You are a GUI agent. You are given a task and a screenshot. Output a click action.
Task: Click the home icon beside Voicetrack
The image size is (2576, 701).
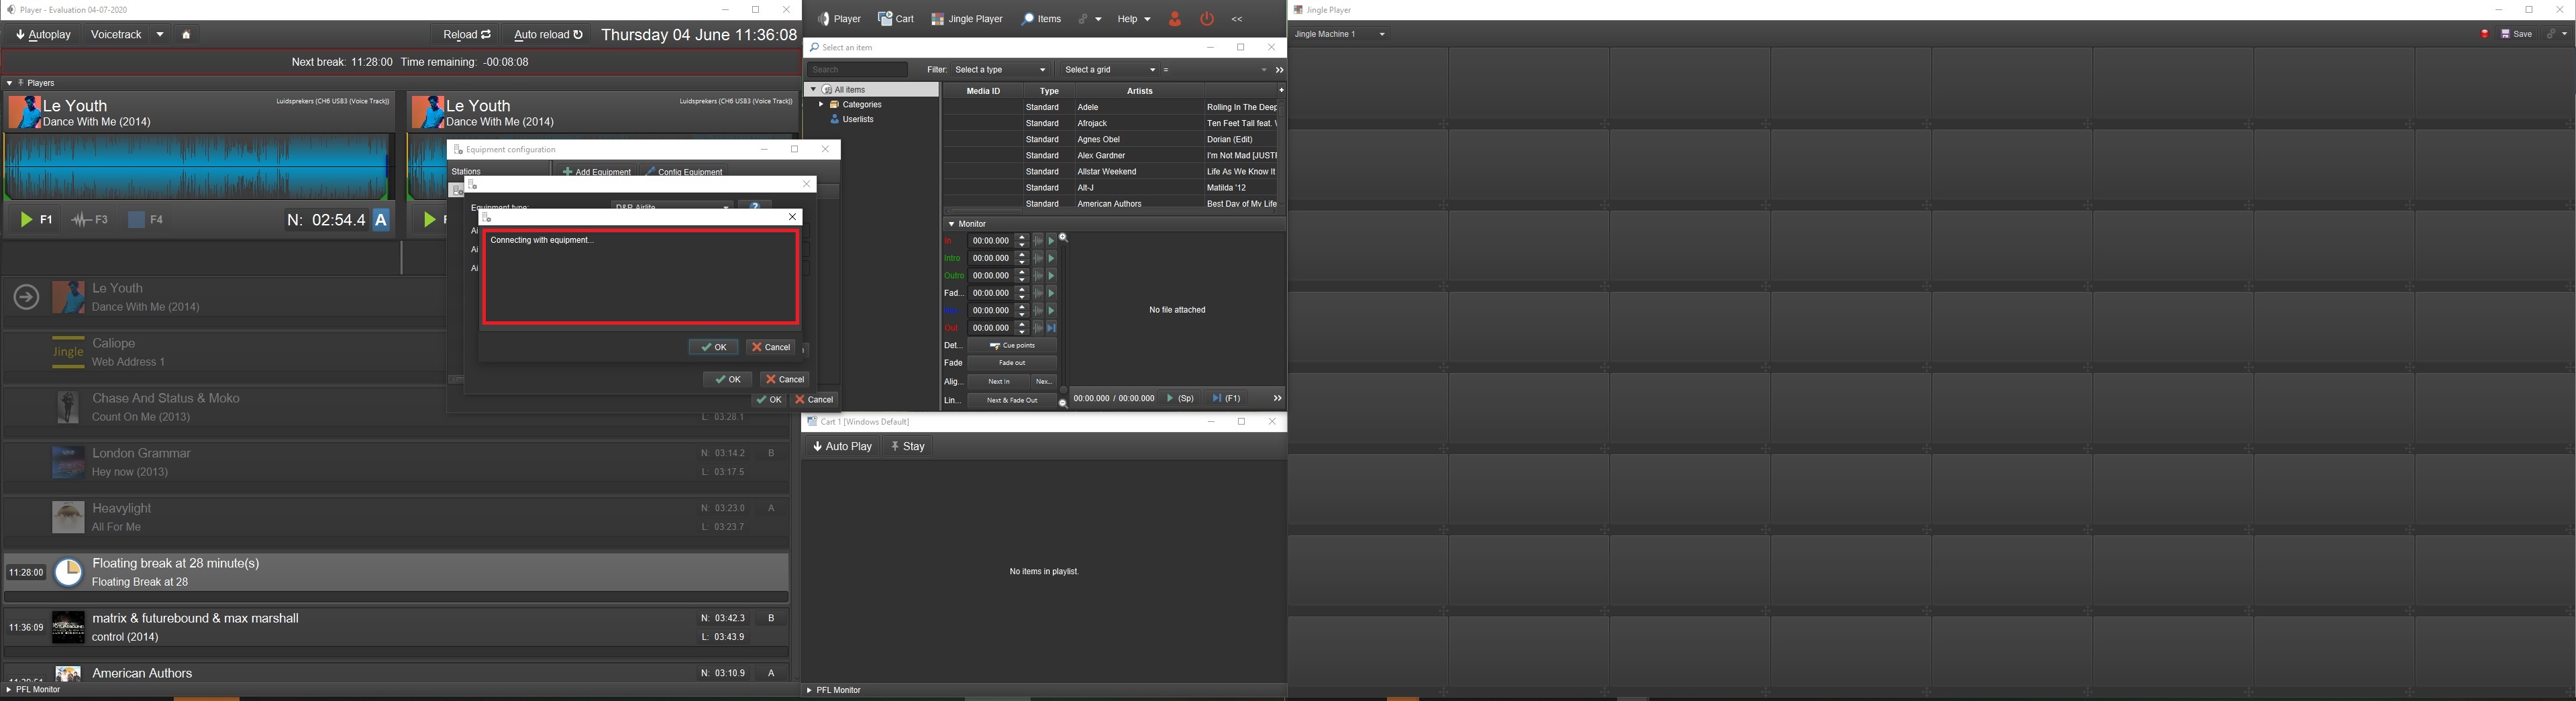186,35
